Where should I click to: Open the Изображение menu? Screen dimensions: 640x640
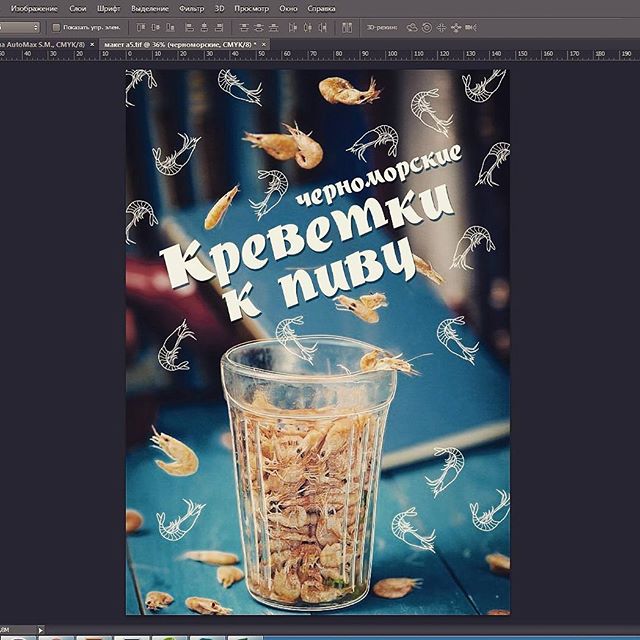click(x=34, y=9)
